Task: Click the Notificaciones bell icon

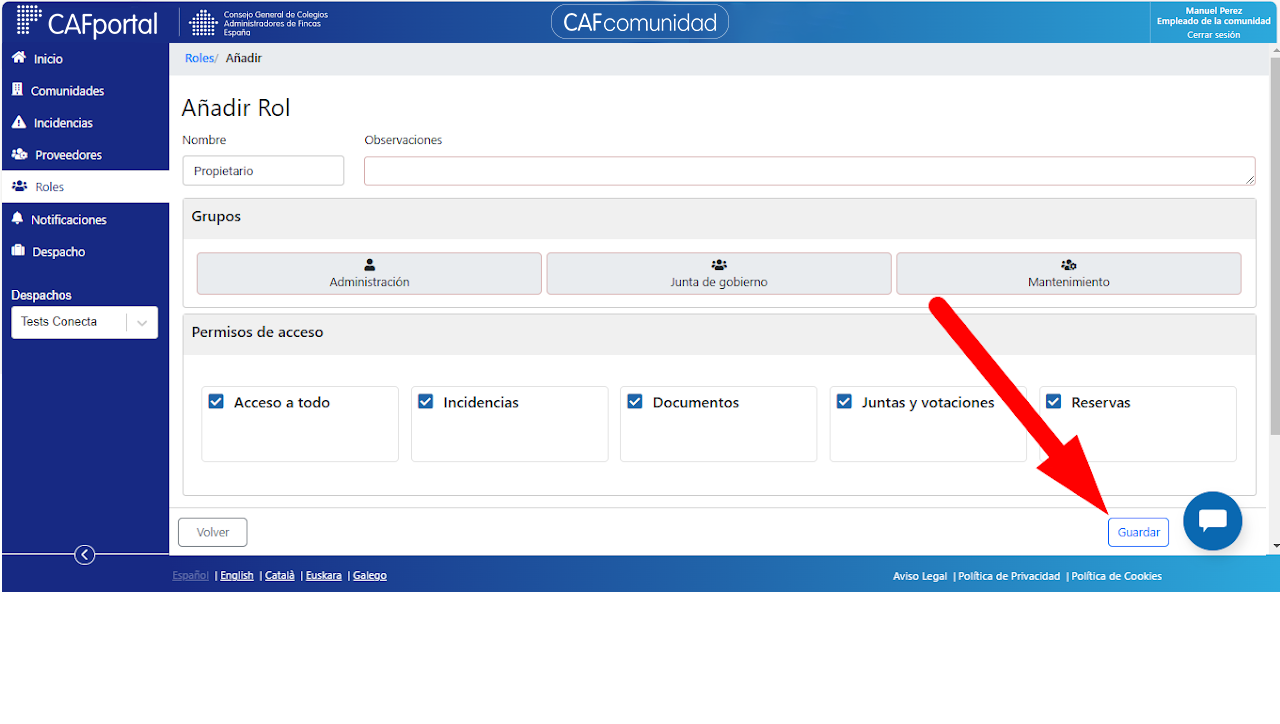Action: tap(17, 218)
